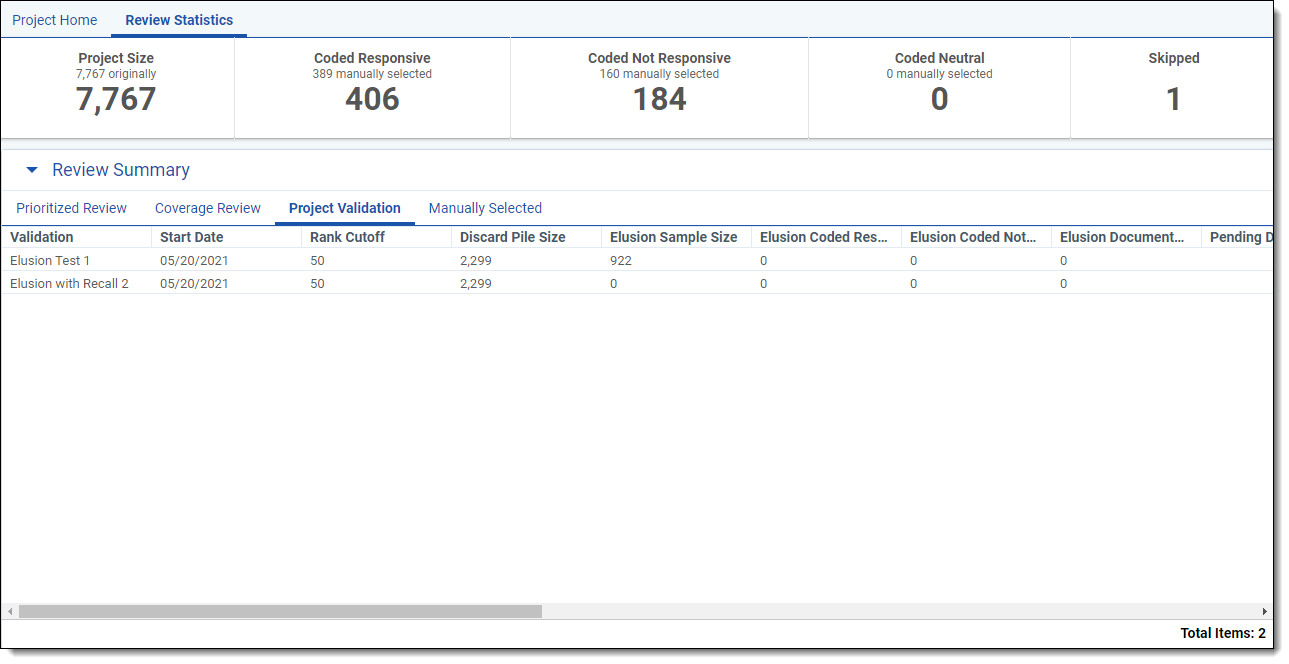Open the Manually Selected tab
The image size is (1289, 664).
point(485,208)
